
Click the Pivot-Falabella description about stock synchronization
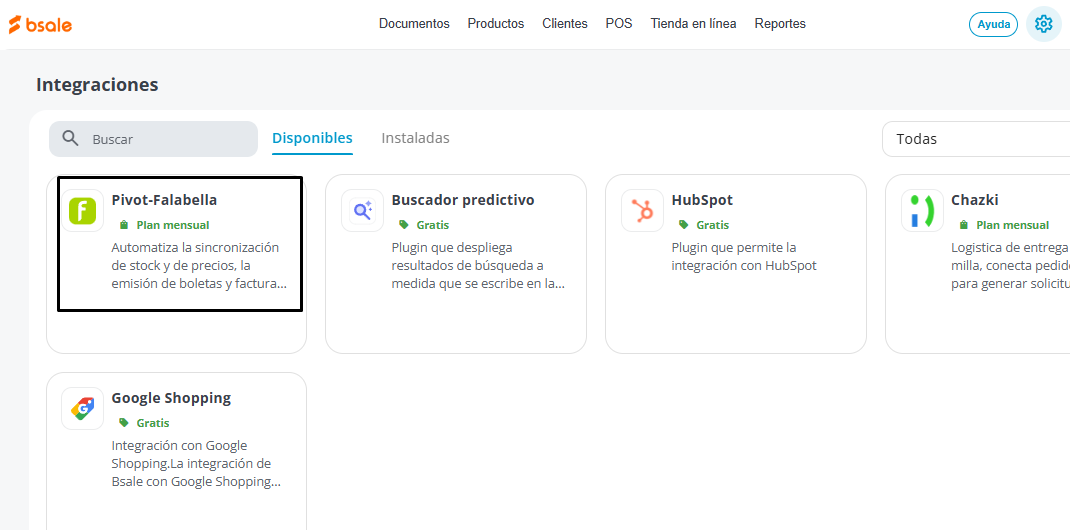pyautogui.click(x=199, y=265)
